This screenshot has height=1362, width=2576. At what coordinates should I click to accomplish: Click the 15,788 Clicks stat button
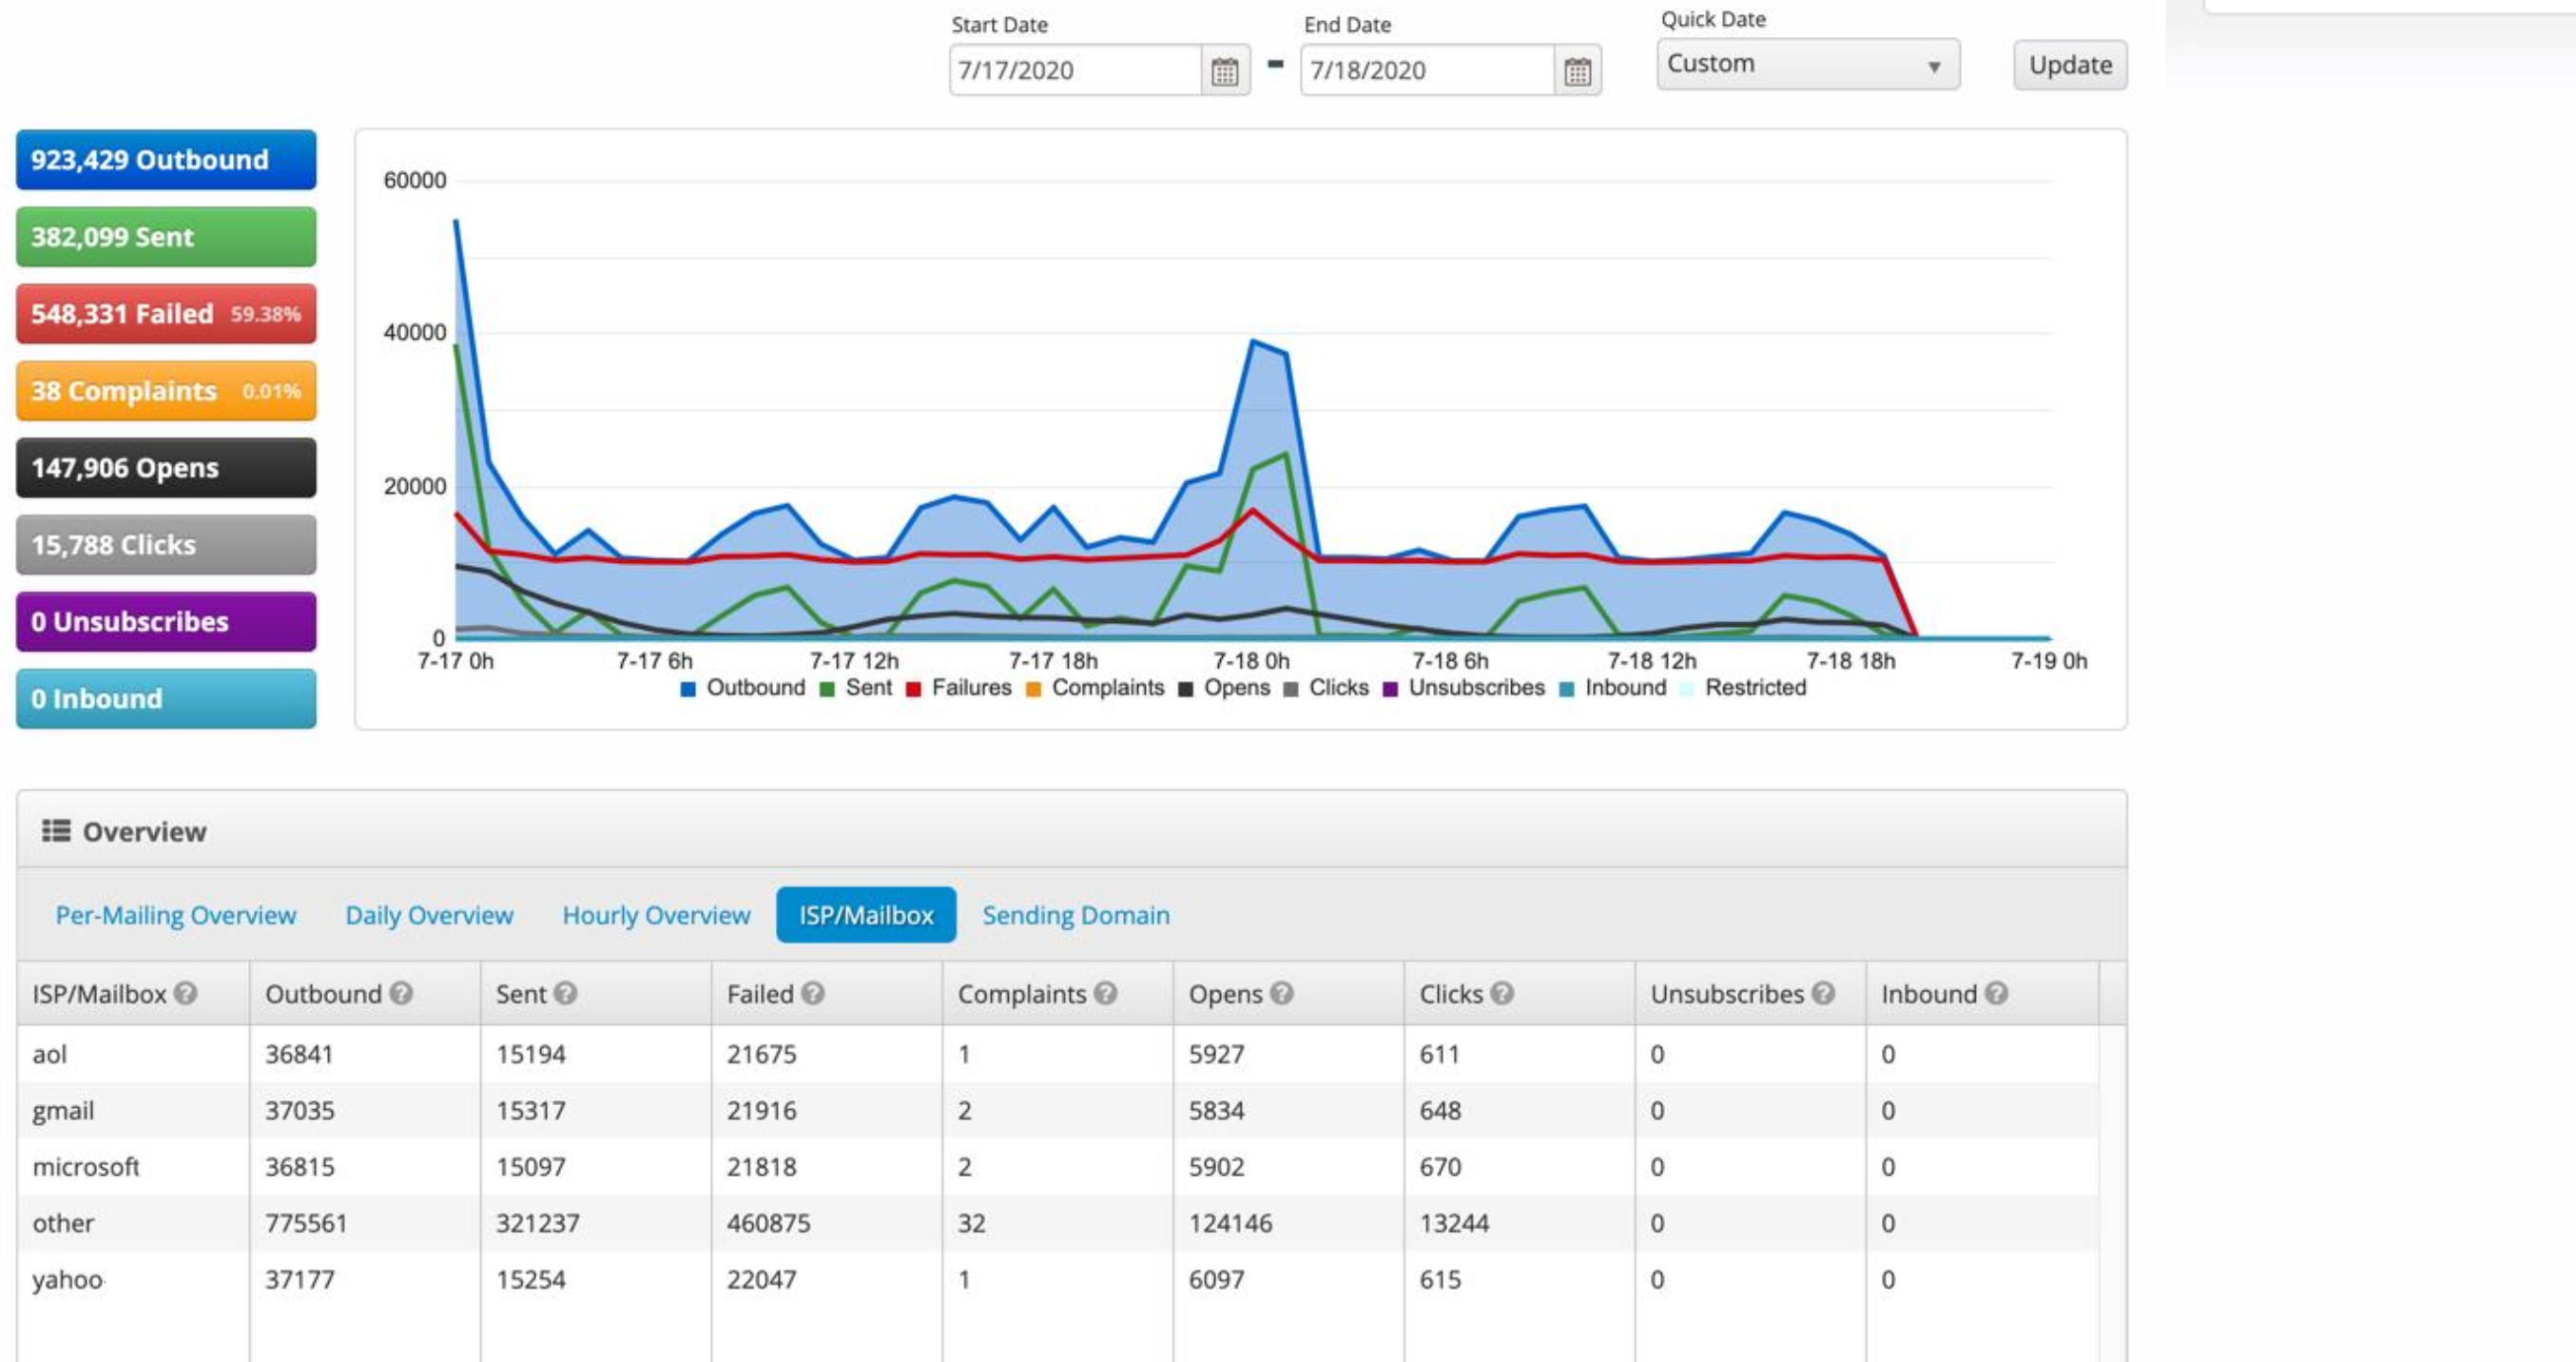coord(166,545)
